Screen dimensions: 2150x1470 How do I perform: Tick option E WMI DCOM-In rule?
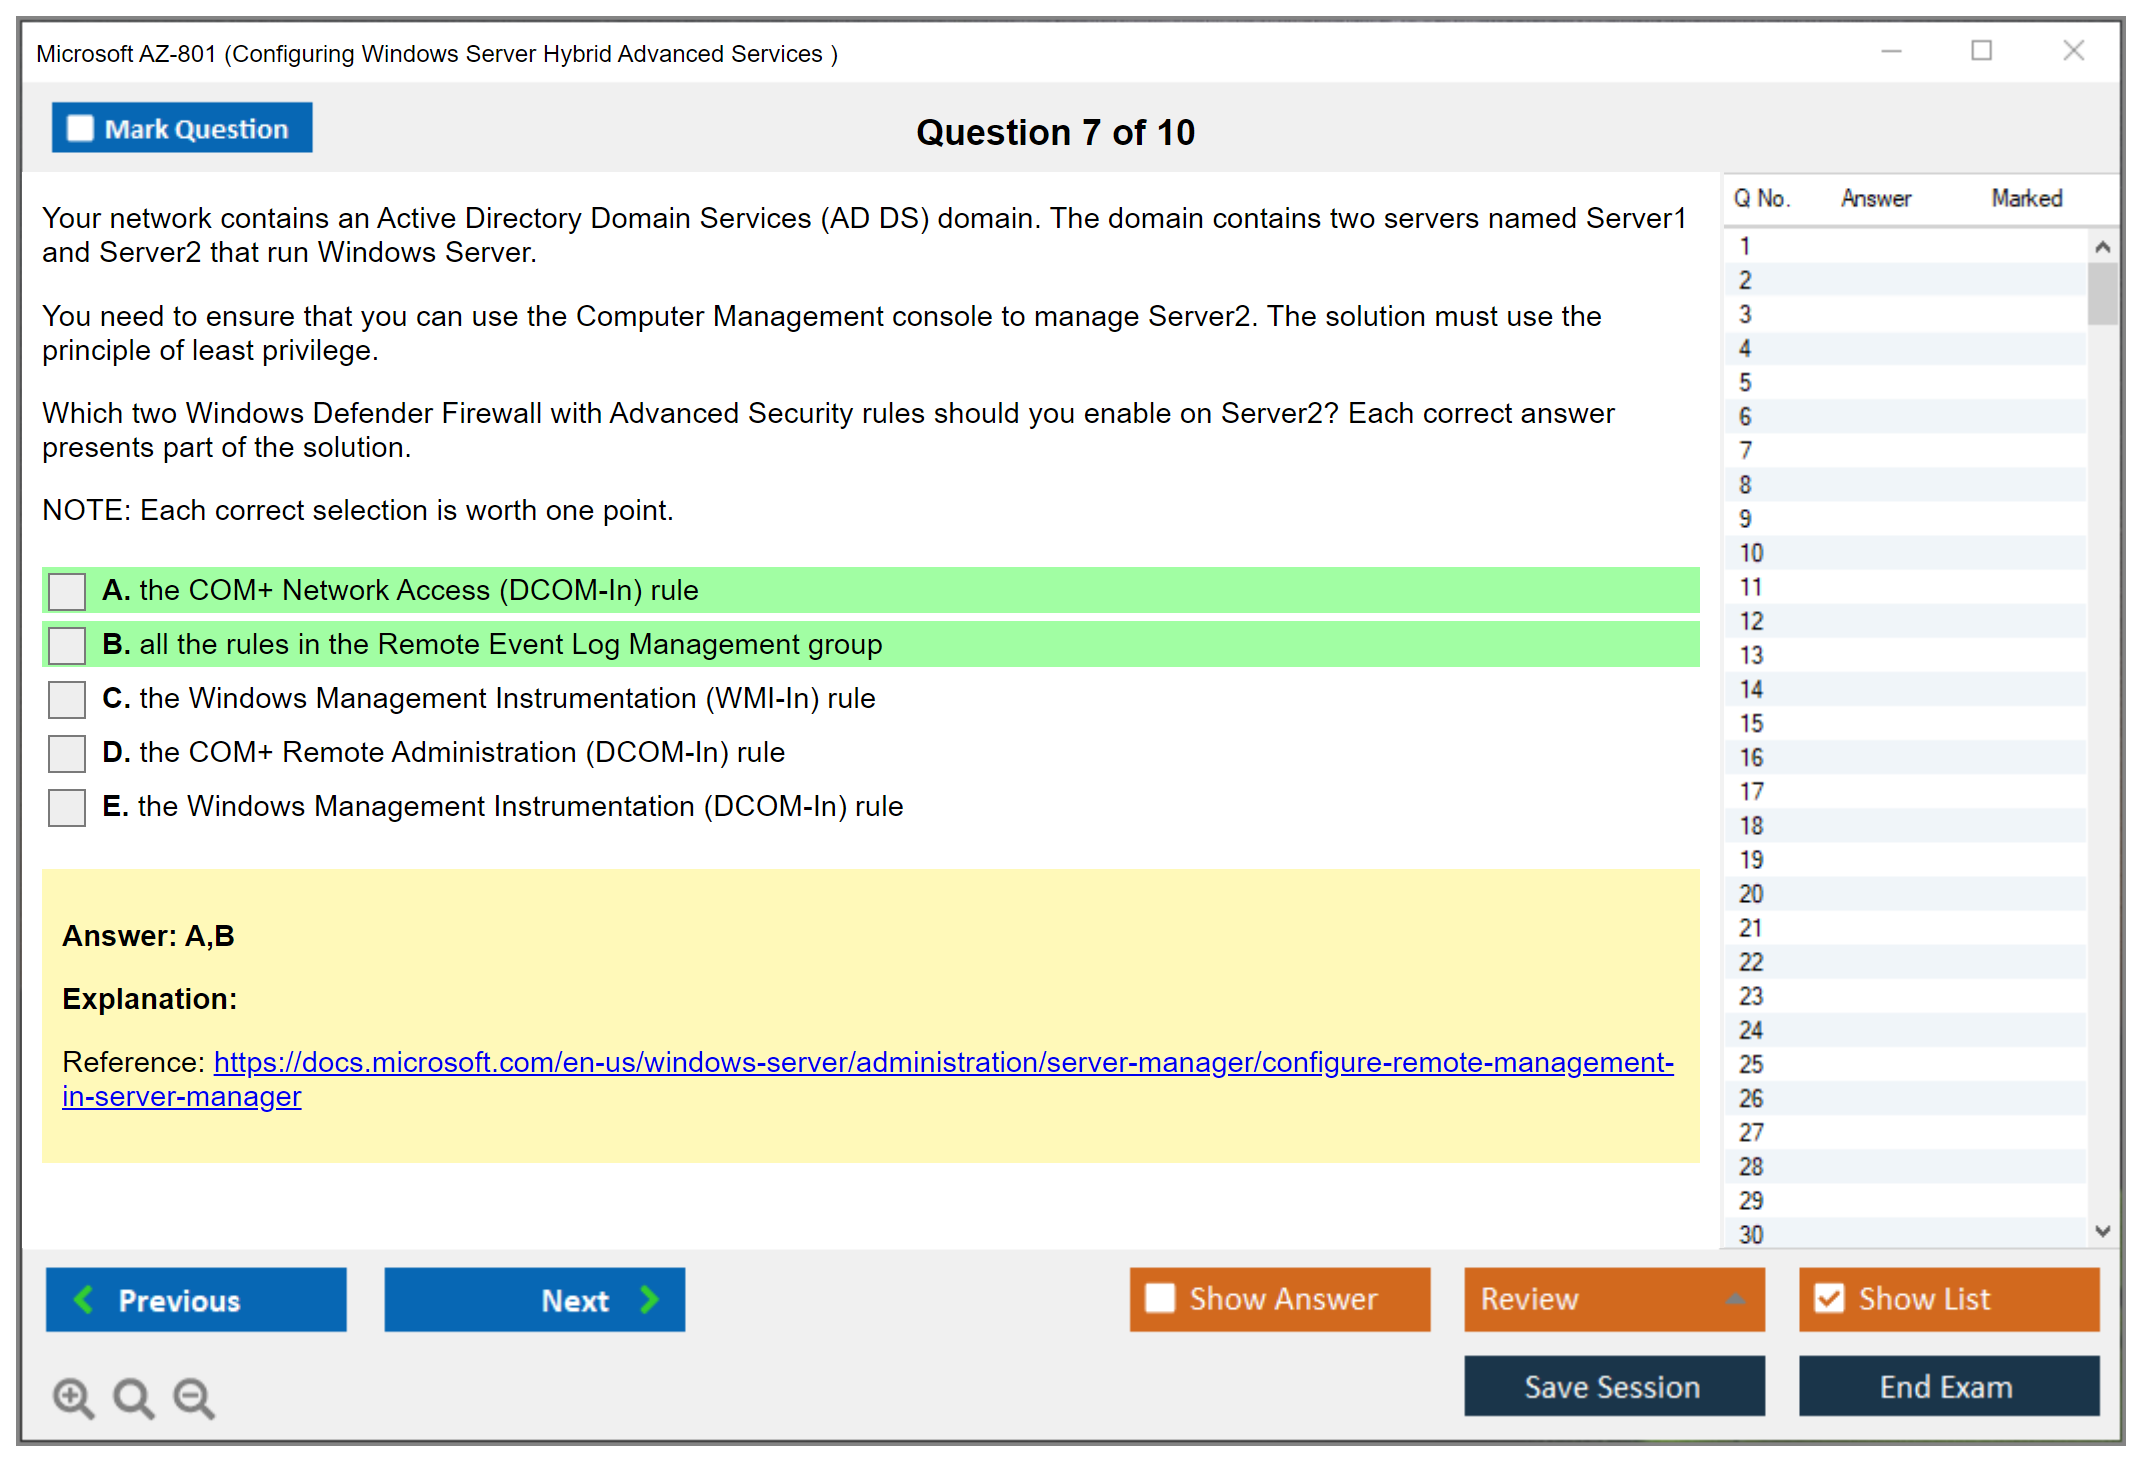coord(67,807)
